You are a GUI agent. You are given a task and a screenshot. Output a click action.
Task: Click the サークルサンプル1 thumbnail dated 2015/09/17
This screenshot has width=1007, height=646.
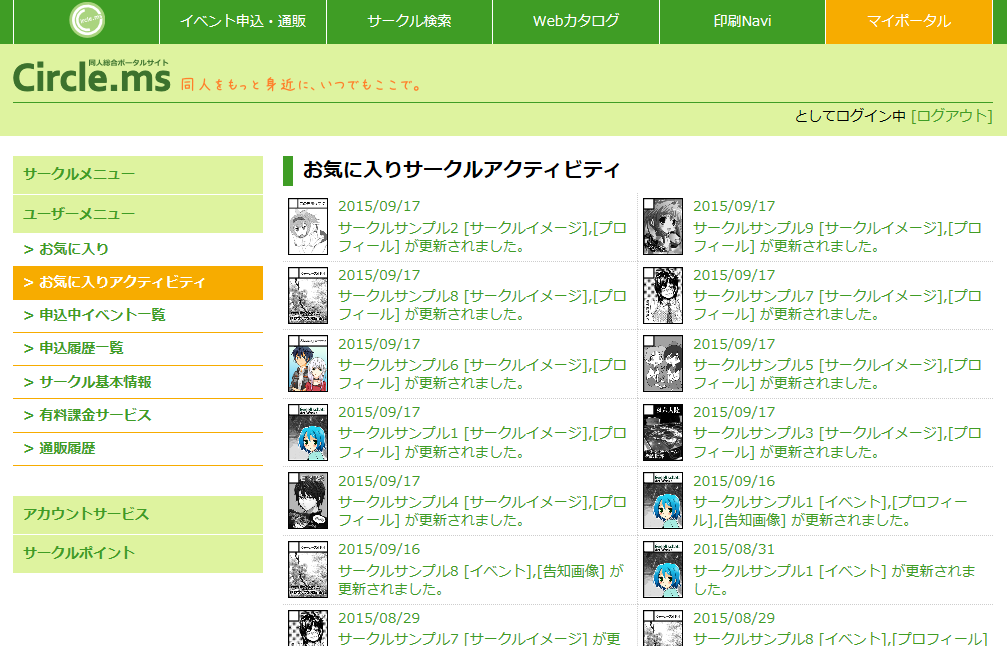click(308, 432)
